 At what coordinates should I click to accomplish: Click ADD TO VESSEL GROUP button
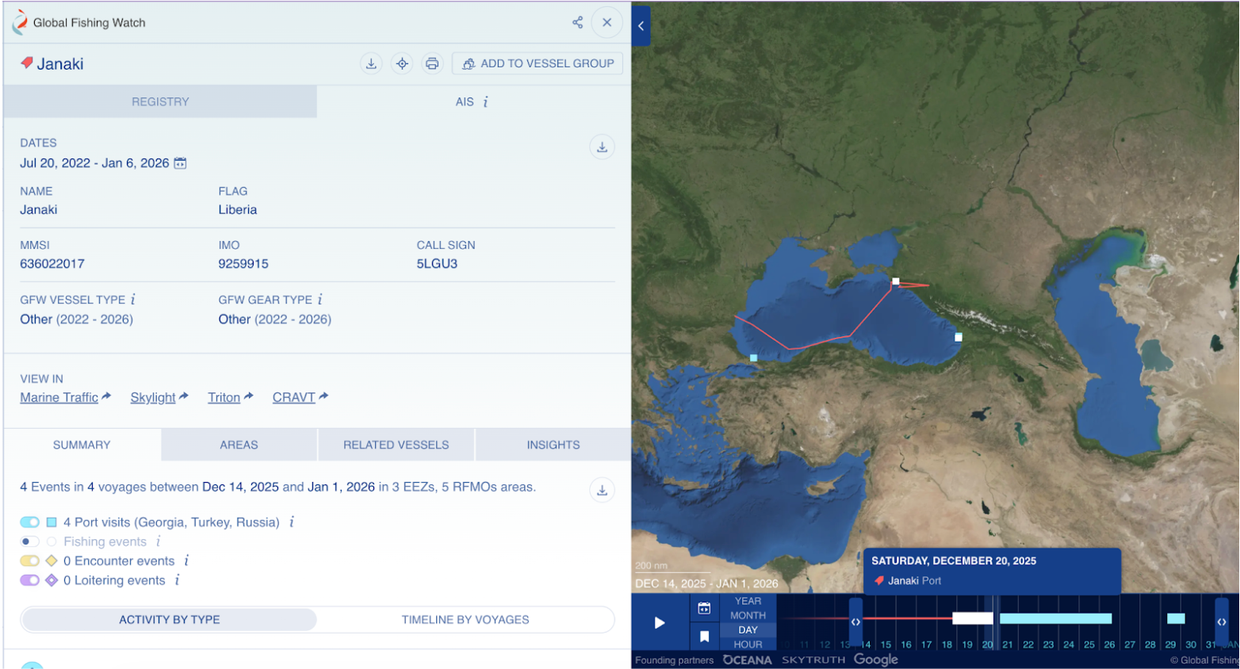tap(537, 64)
